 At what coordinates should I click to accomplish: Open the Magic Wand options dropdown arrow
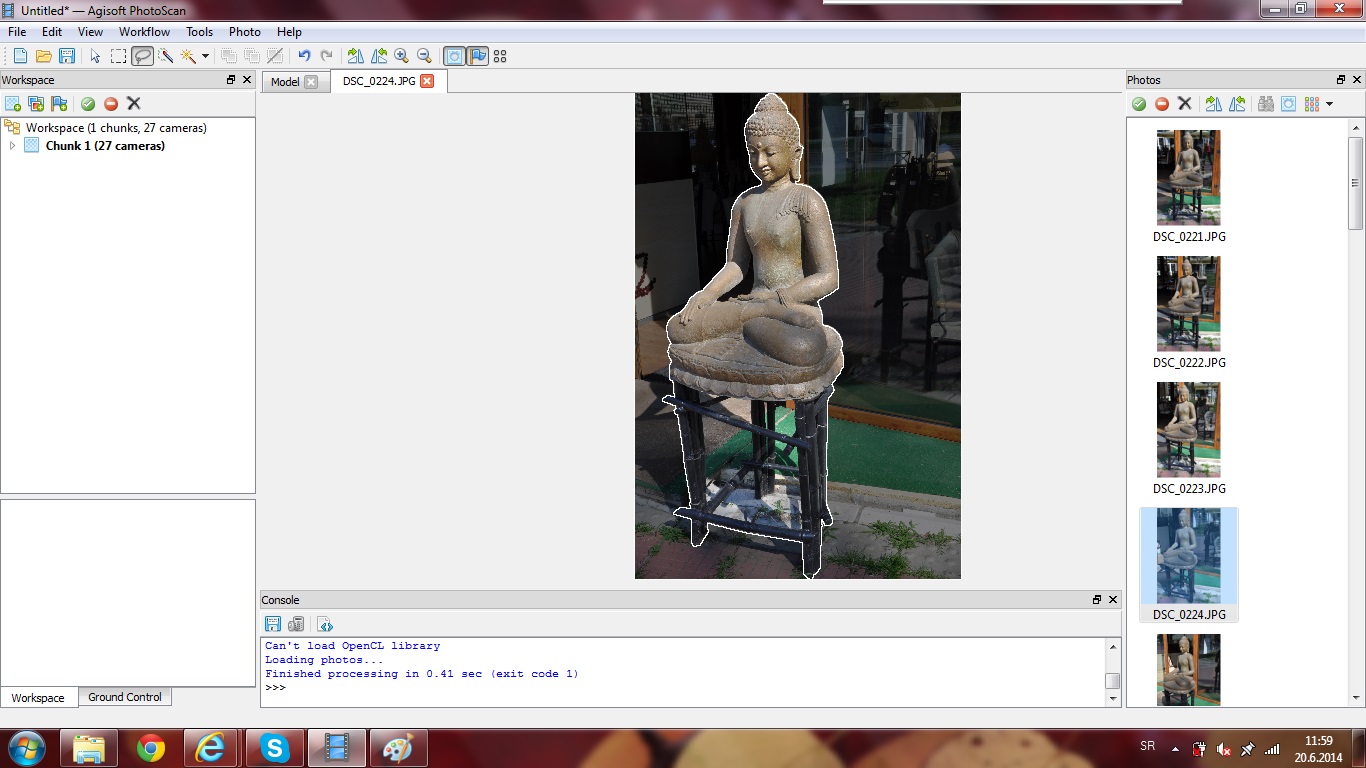click(x=205, y=56)
